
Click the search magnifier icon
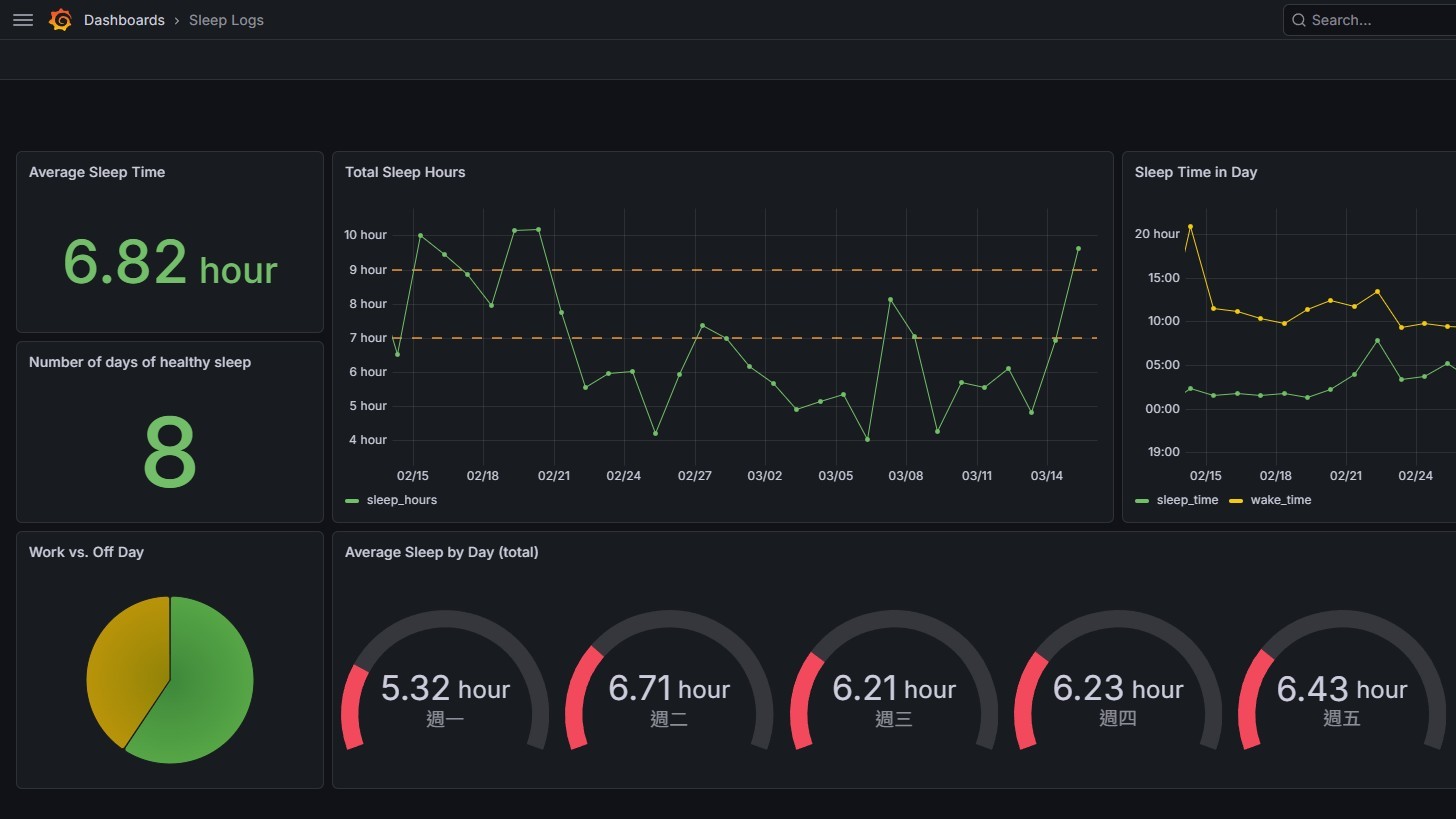click(1299, 20)
